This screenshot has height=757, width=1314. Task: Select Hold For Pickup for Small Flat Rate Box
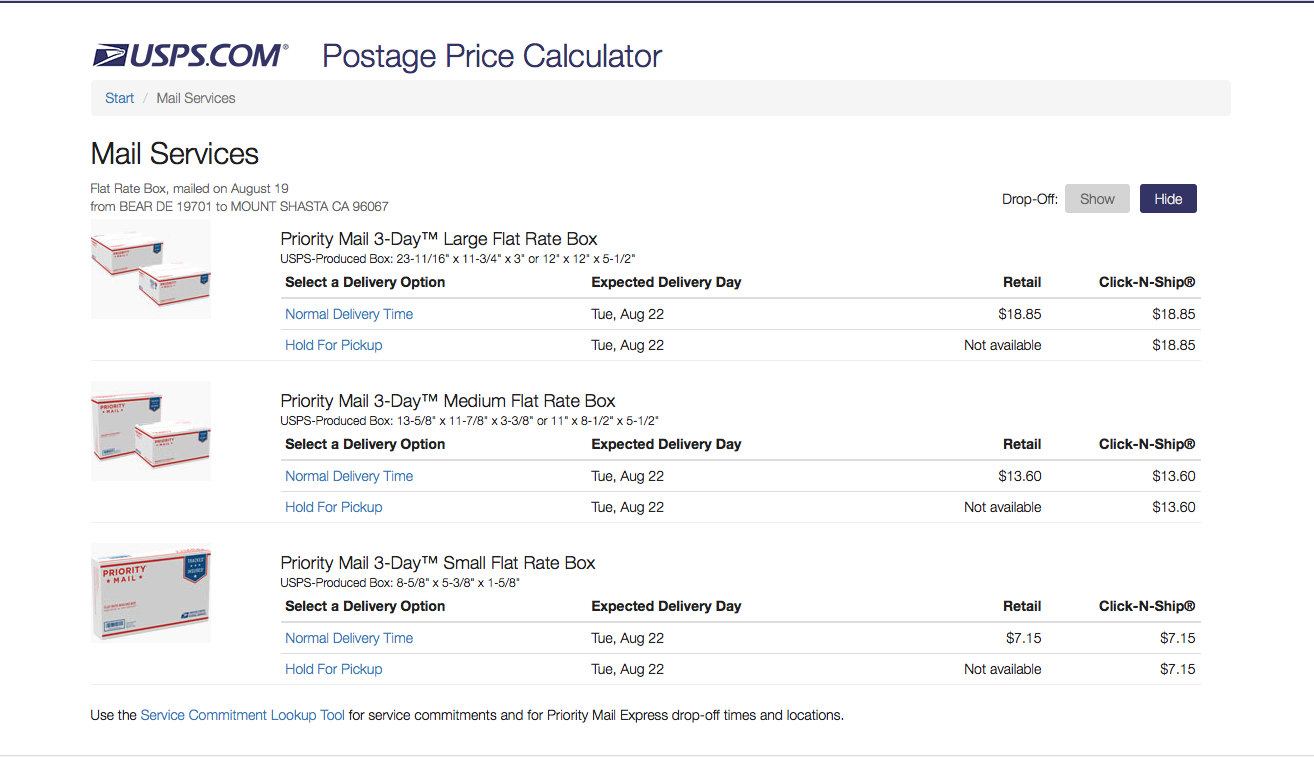[x=334, y=669]
